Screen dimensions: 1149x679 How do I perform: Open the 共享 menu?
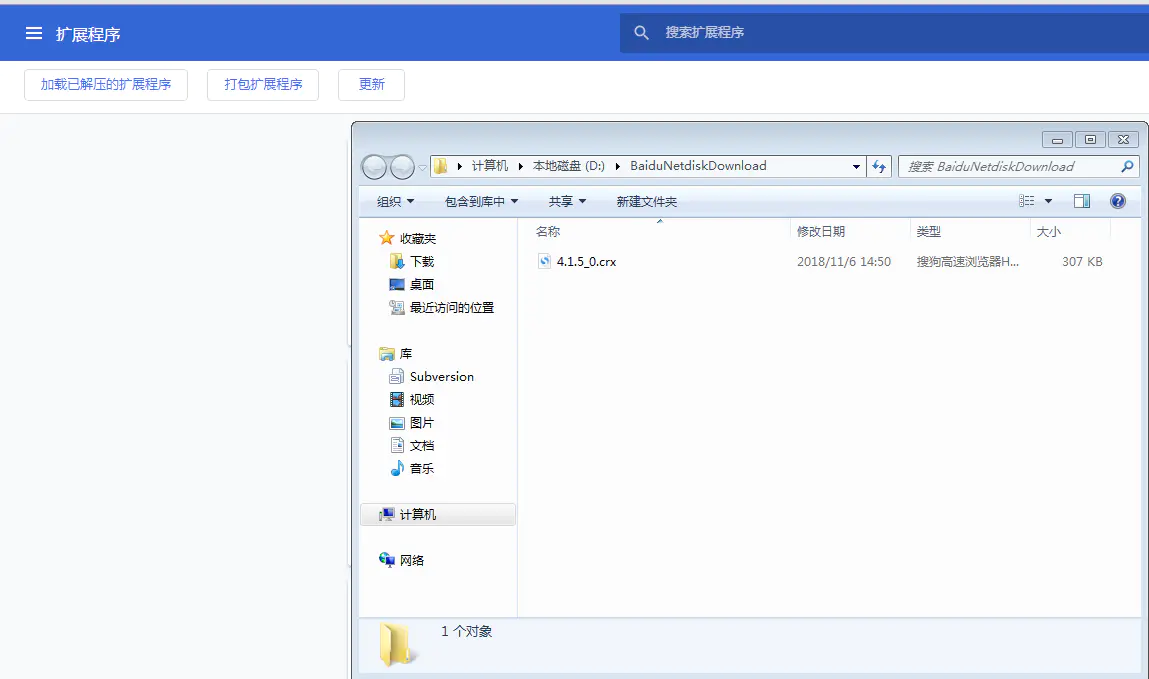coord(567,201)
